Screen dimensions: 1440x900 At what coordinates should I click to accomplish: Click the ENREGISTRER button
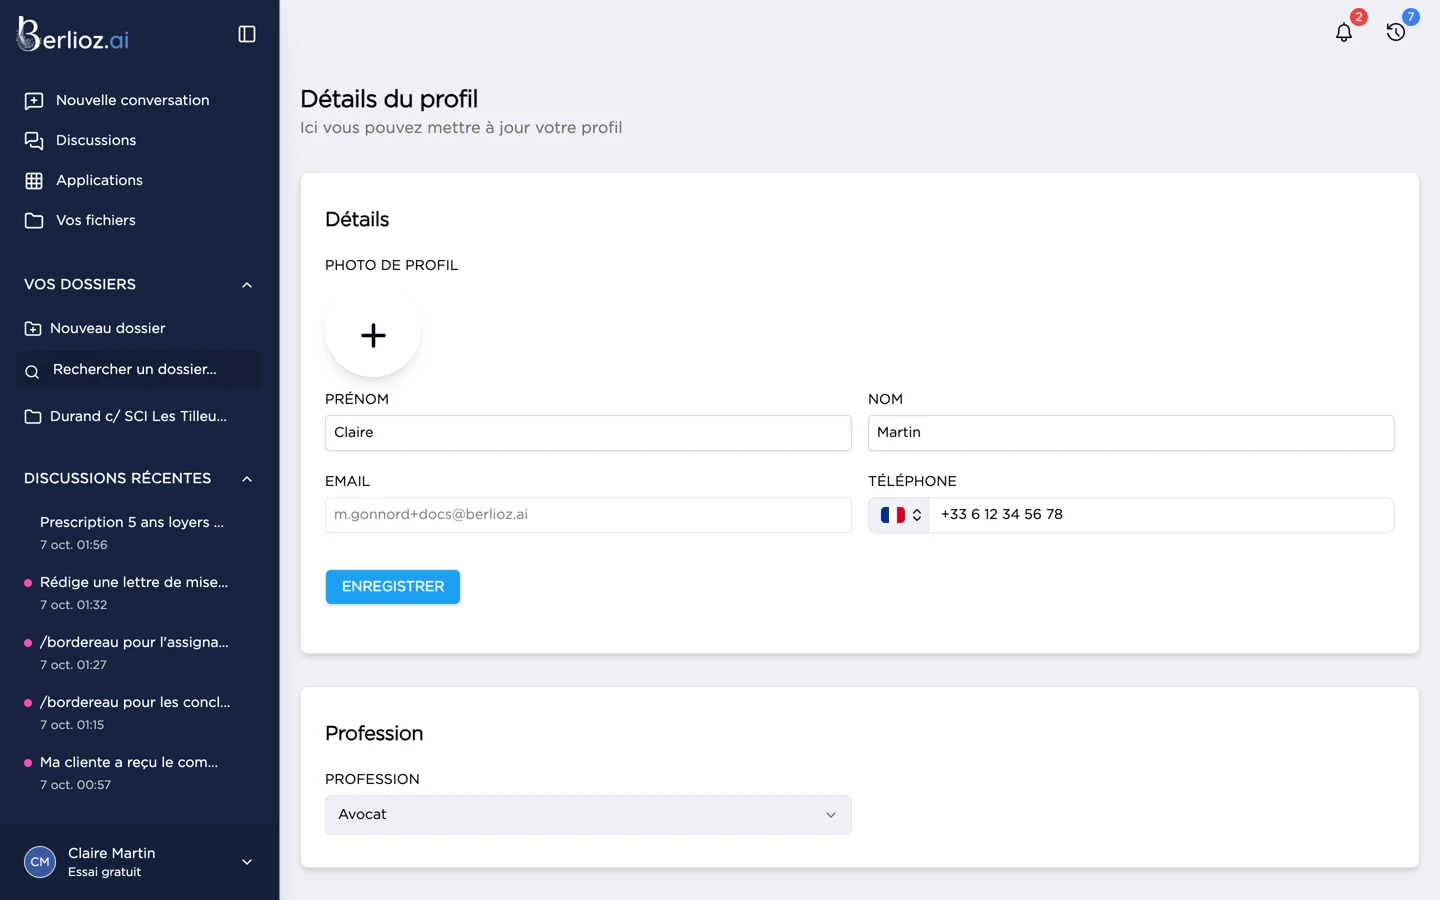point(393,587)
